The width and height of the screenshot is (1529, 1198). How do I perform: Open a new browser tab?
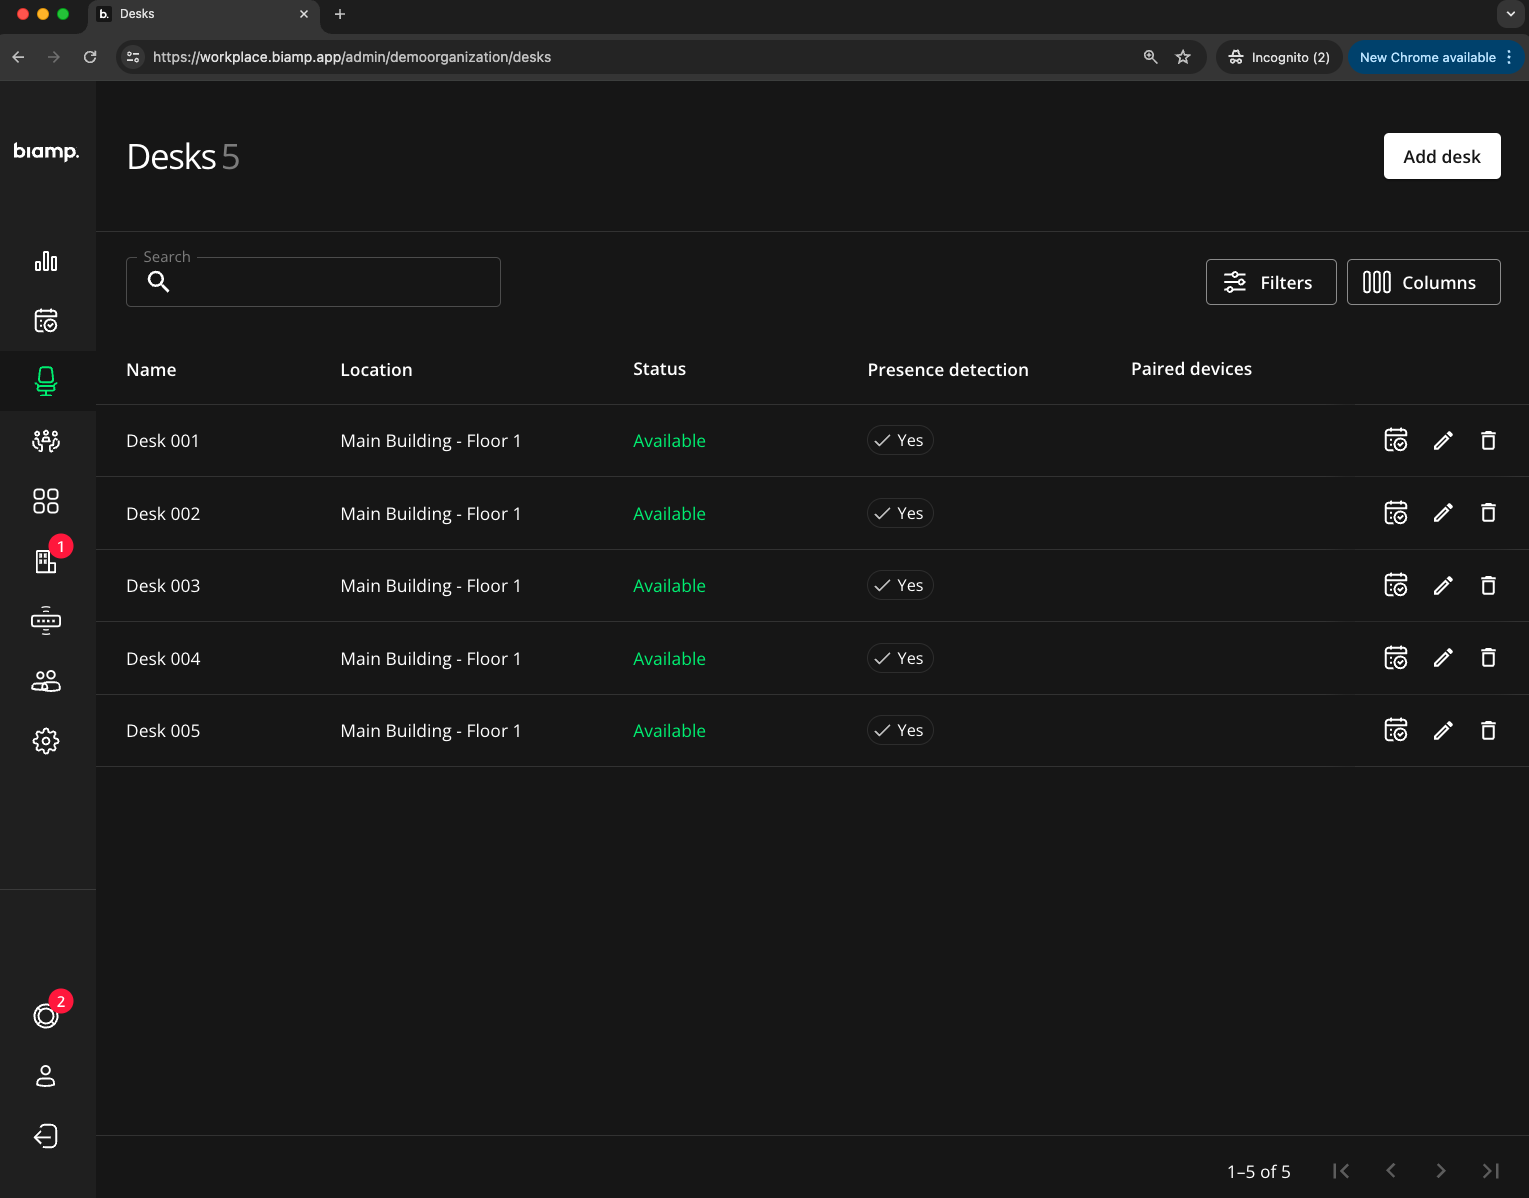click(340, 14)
